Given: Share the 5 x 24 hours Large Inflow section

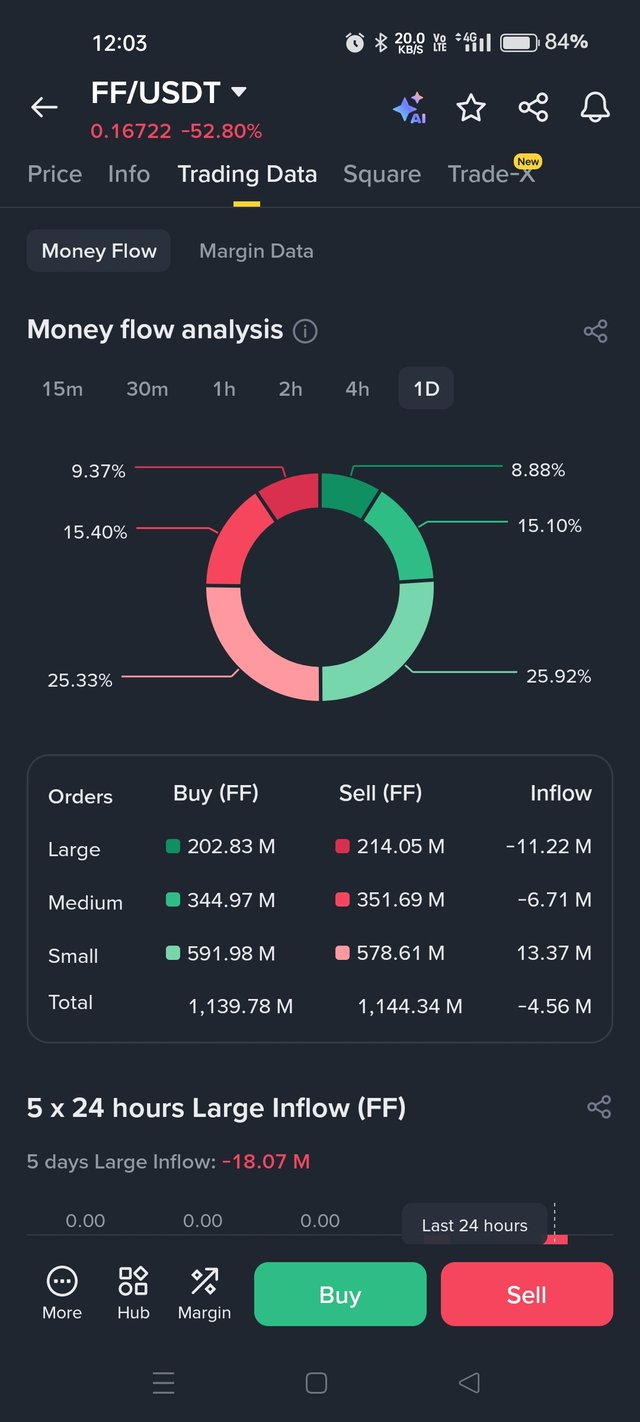Looking at the screenshot, I should tap(599, 1107).
